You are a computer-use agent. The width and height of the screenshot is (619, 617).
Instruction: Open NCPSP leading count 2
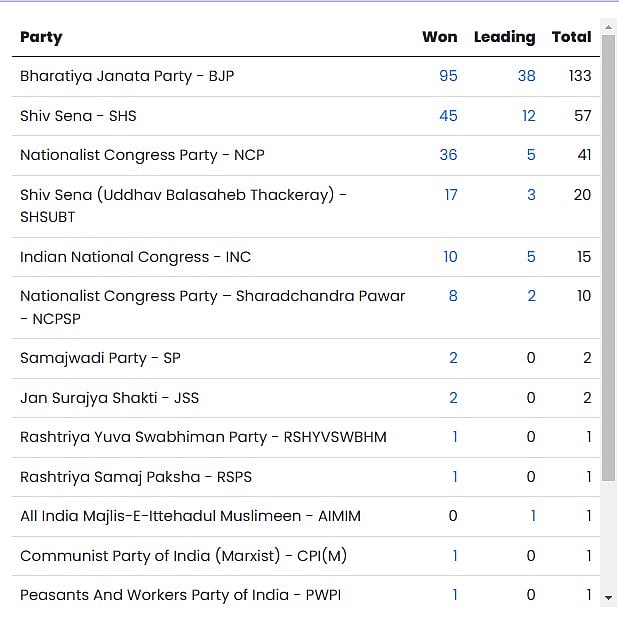click(531, 296)
